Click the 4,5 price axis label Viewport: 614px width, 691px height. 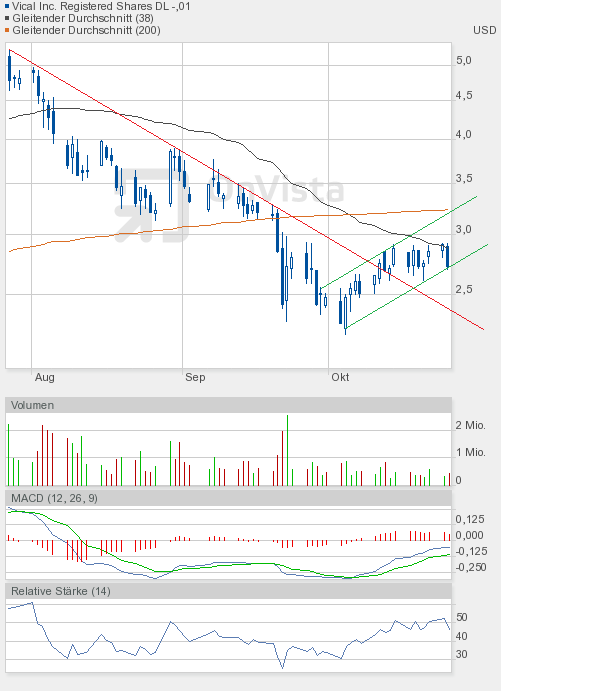464,96
